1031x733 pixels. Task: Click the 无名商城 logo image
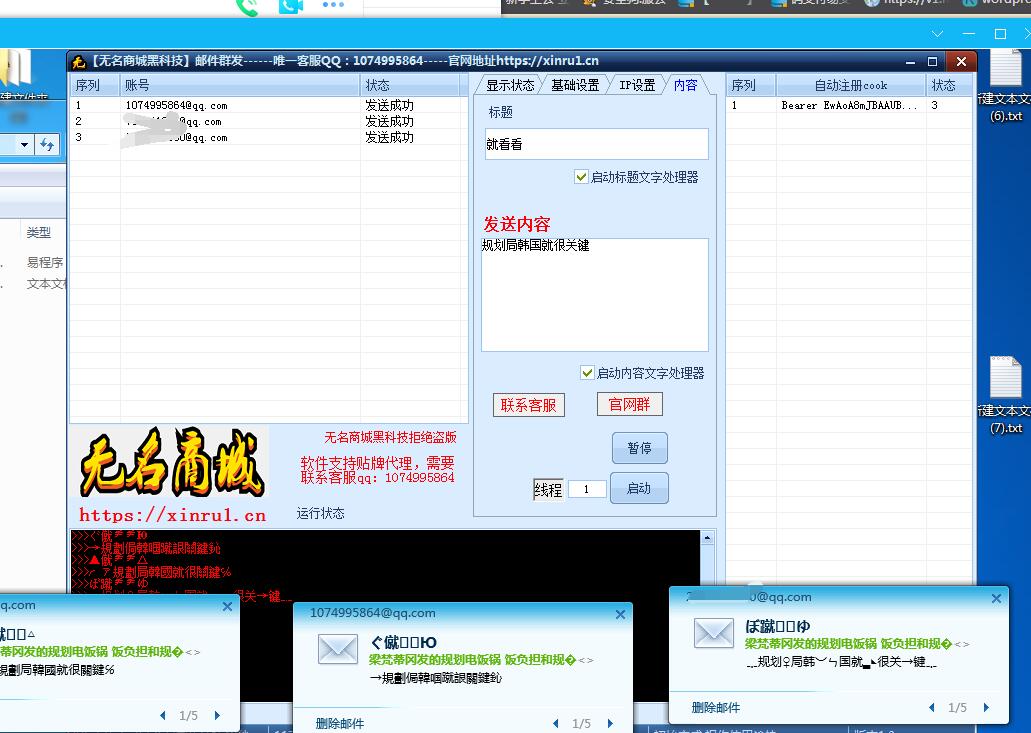pyautogui.click(x=172, y=462)
